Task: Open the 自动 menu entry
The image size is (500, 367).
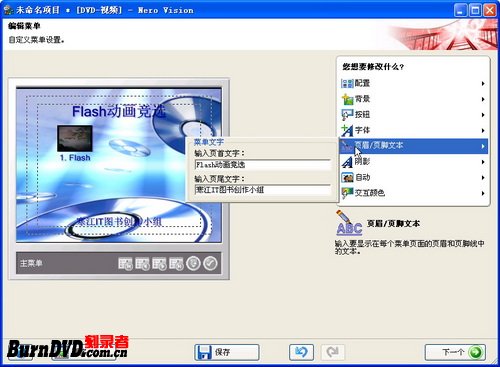Action: [414, 177]
